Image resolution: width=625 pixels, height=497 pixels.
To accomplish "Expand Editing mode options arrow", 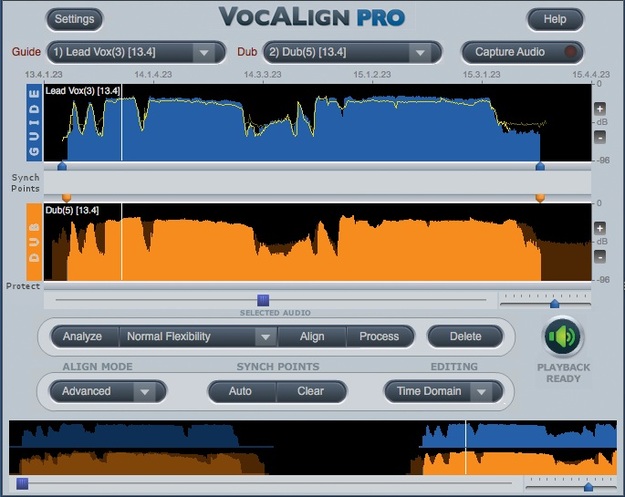I will 482,392.
